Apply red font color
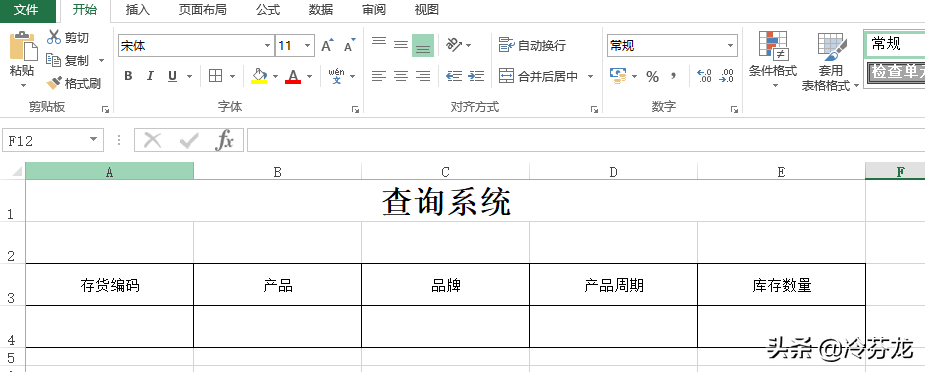 coord(293,76)
